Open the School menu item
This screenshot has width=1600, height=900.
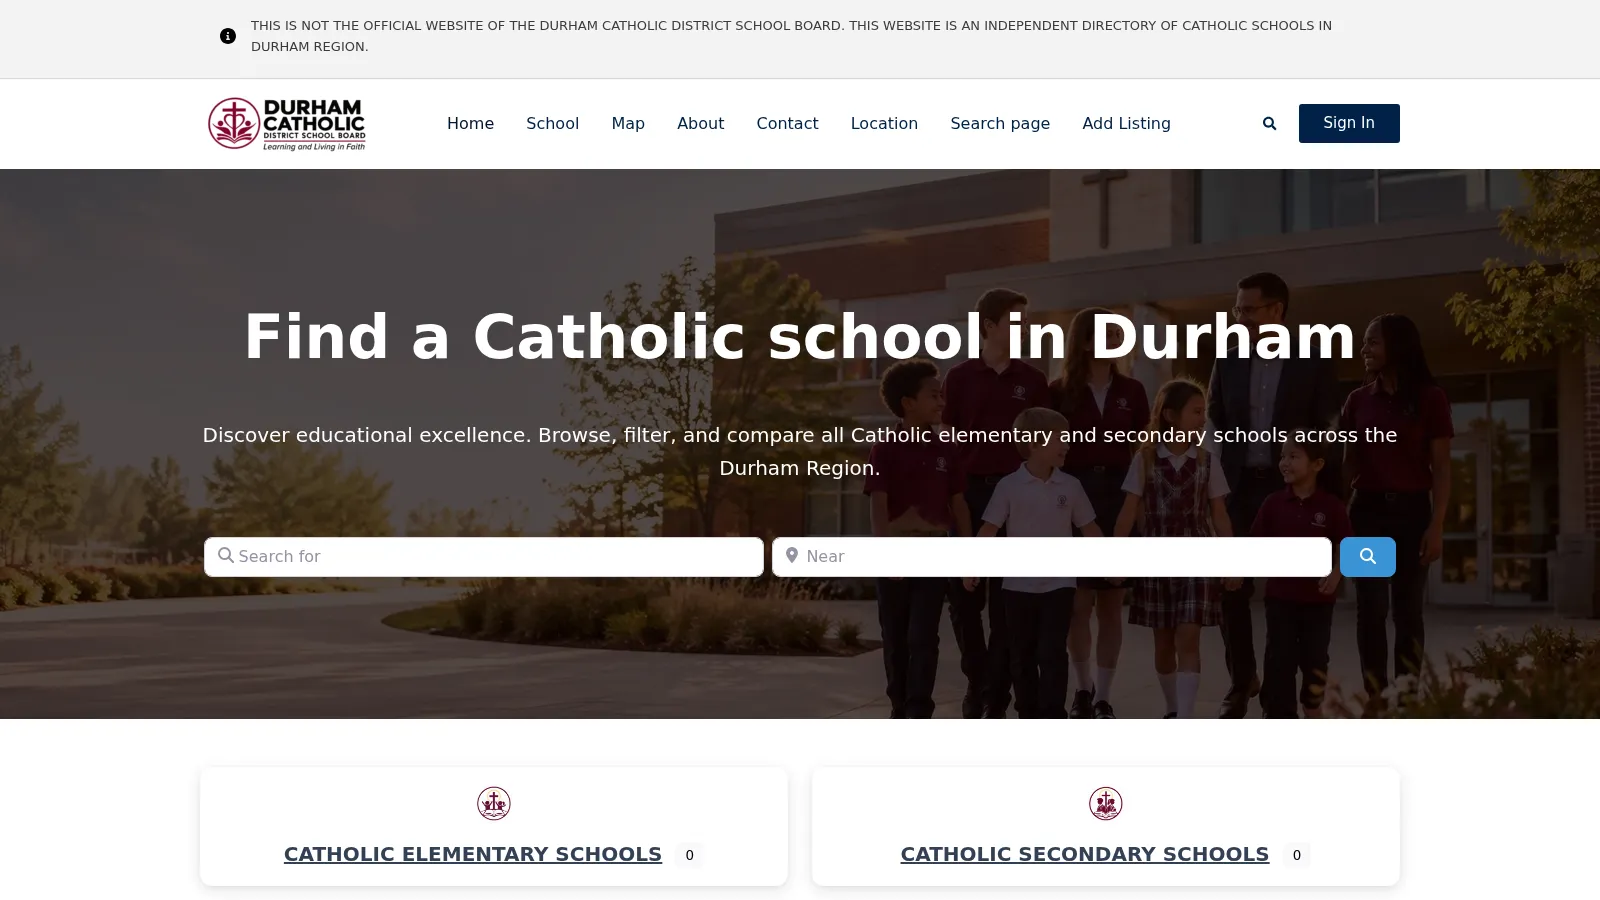click(x=552, y=123)
